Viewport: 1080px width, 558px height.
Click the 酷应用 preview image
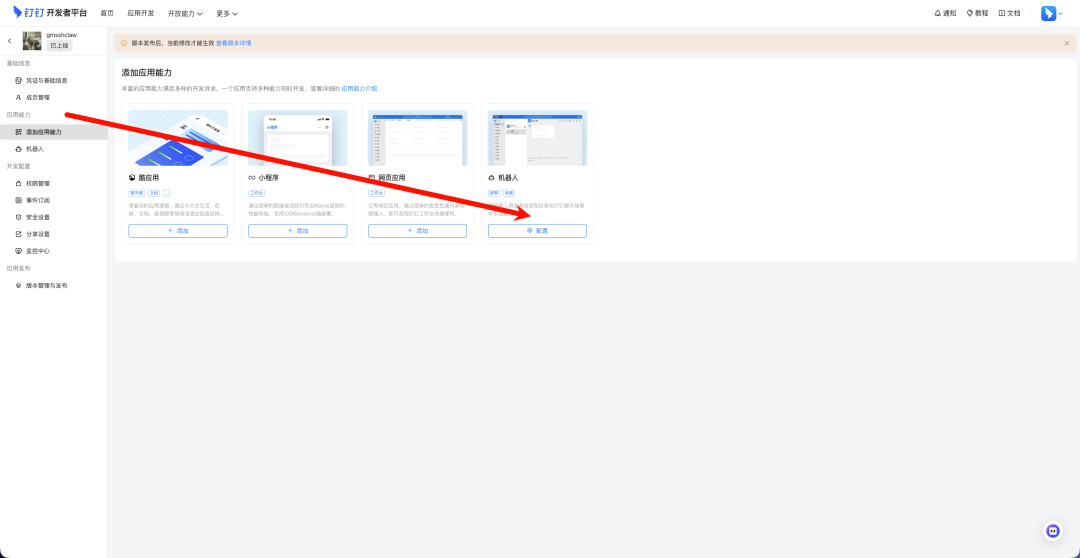click(x=178, y=138)
